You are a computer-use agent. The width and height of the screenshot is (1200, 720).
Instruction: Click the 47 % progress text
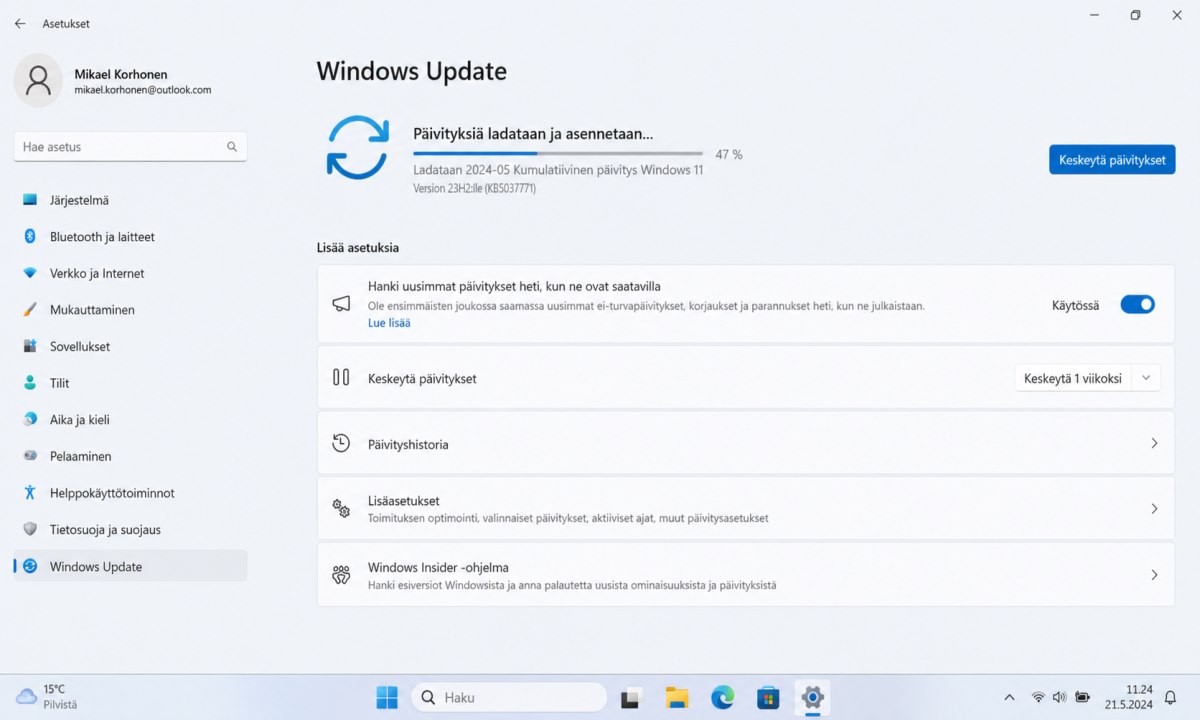pyautogui.click(x=729, y=155)
